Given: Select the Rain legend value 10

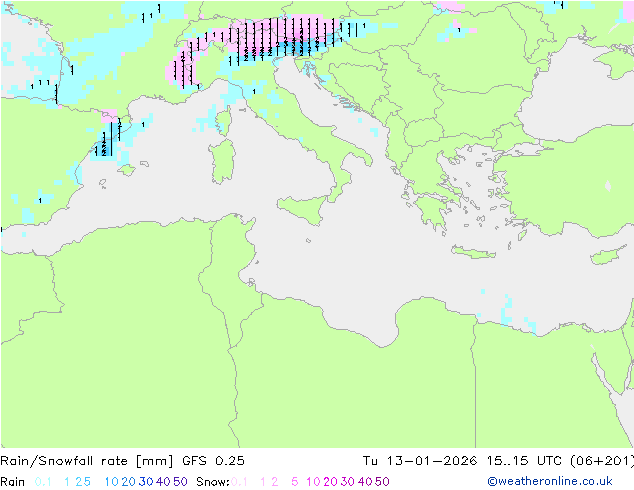Looking at the screenshot, I should [x=112, y=482].
